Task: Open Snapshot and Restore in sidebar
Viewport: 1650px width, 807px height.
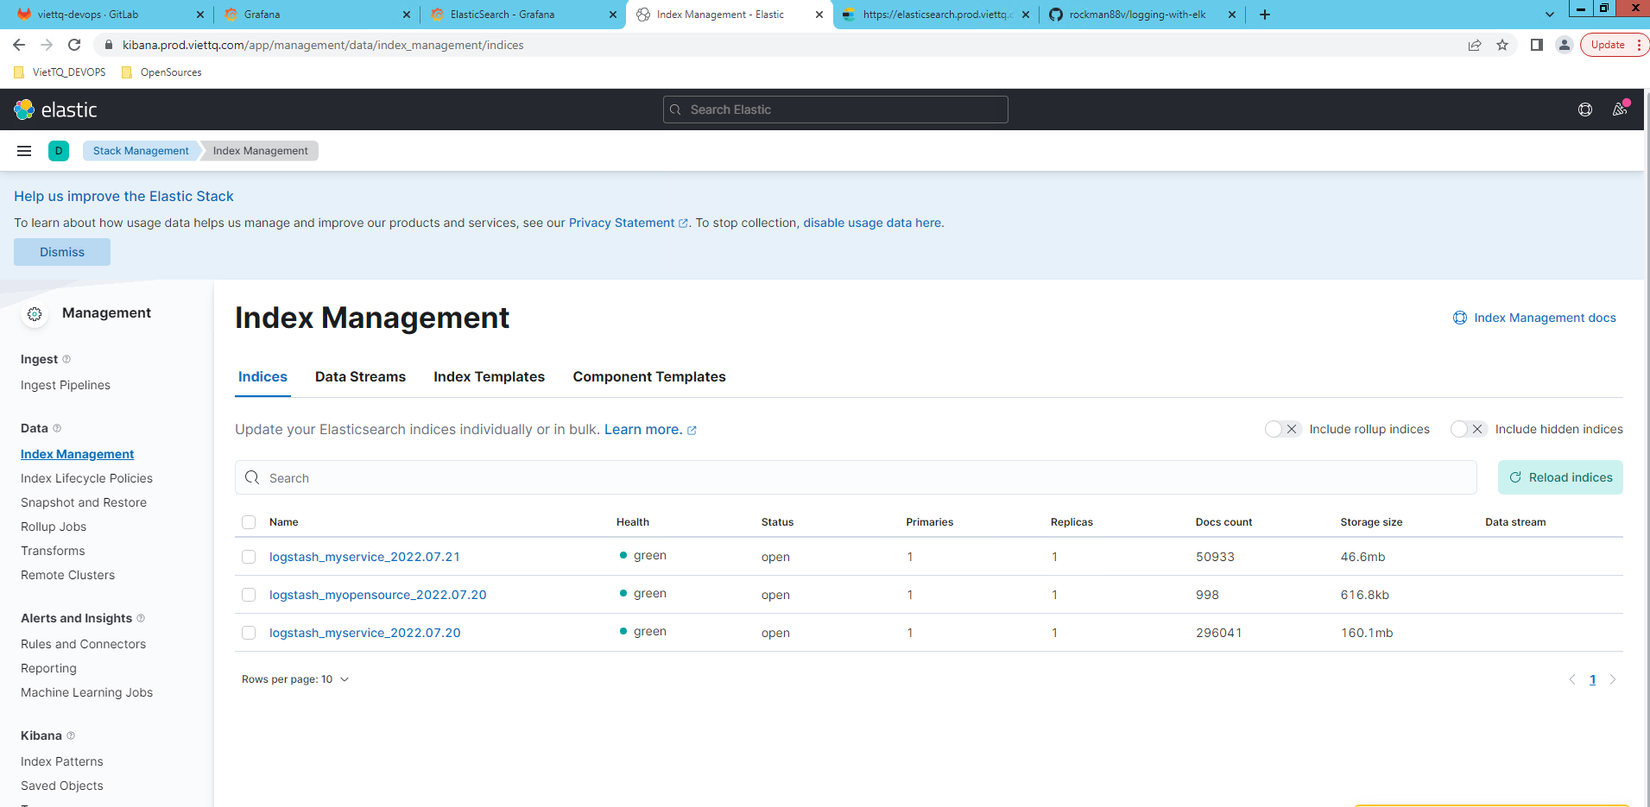Action: coord(84,502)
